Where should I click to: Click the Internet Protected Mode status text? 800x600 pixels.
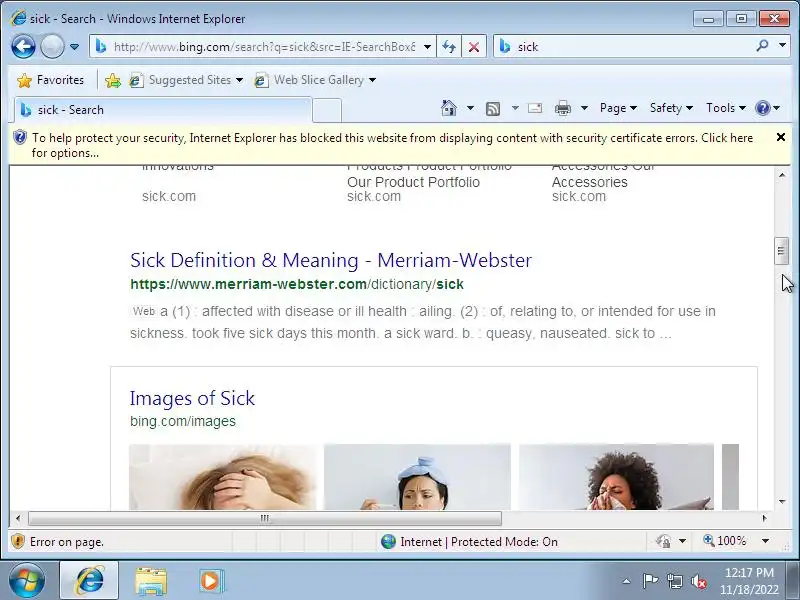(479, 542)
